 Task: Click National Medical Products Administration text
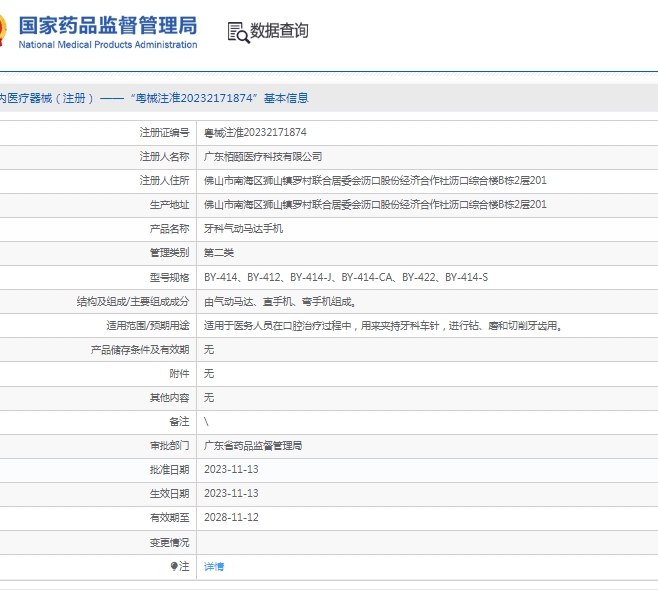(108, 44)
